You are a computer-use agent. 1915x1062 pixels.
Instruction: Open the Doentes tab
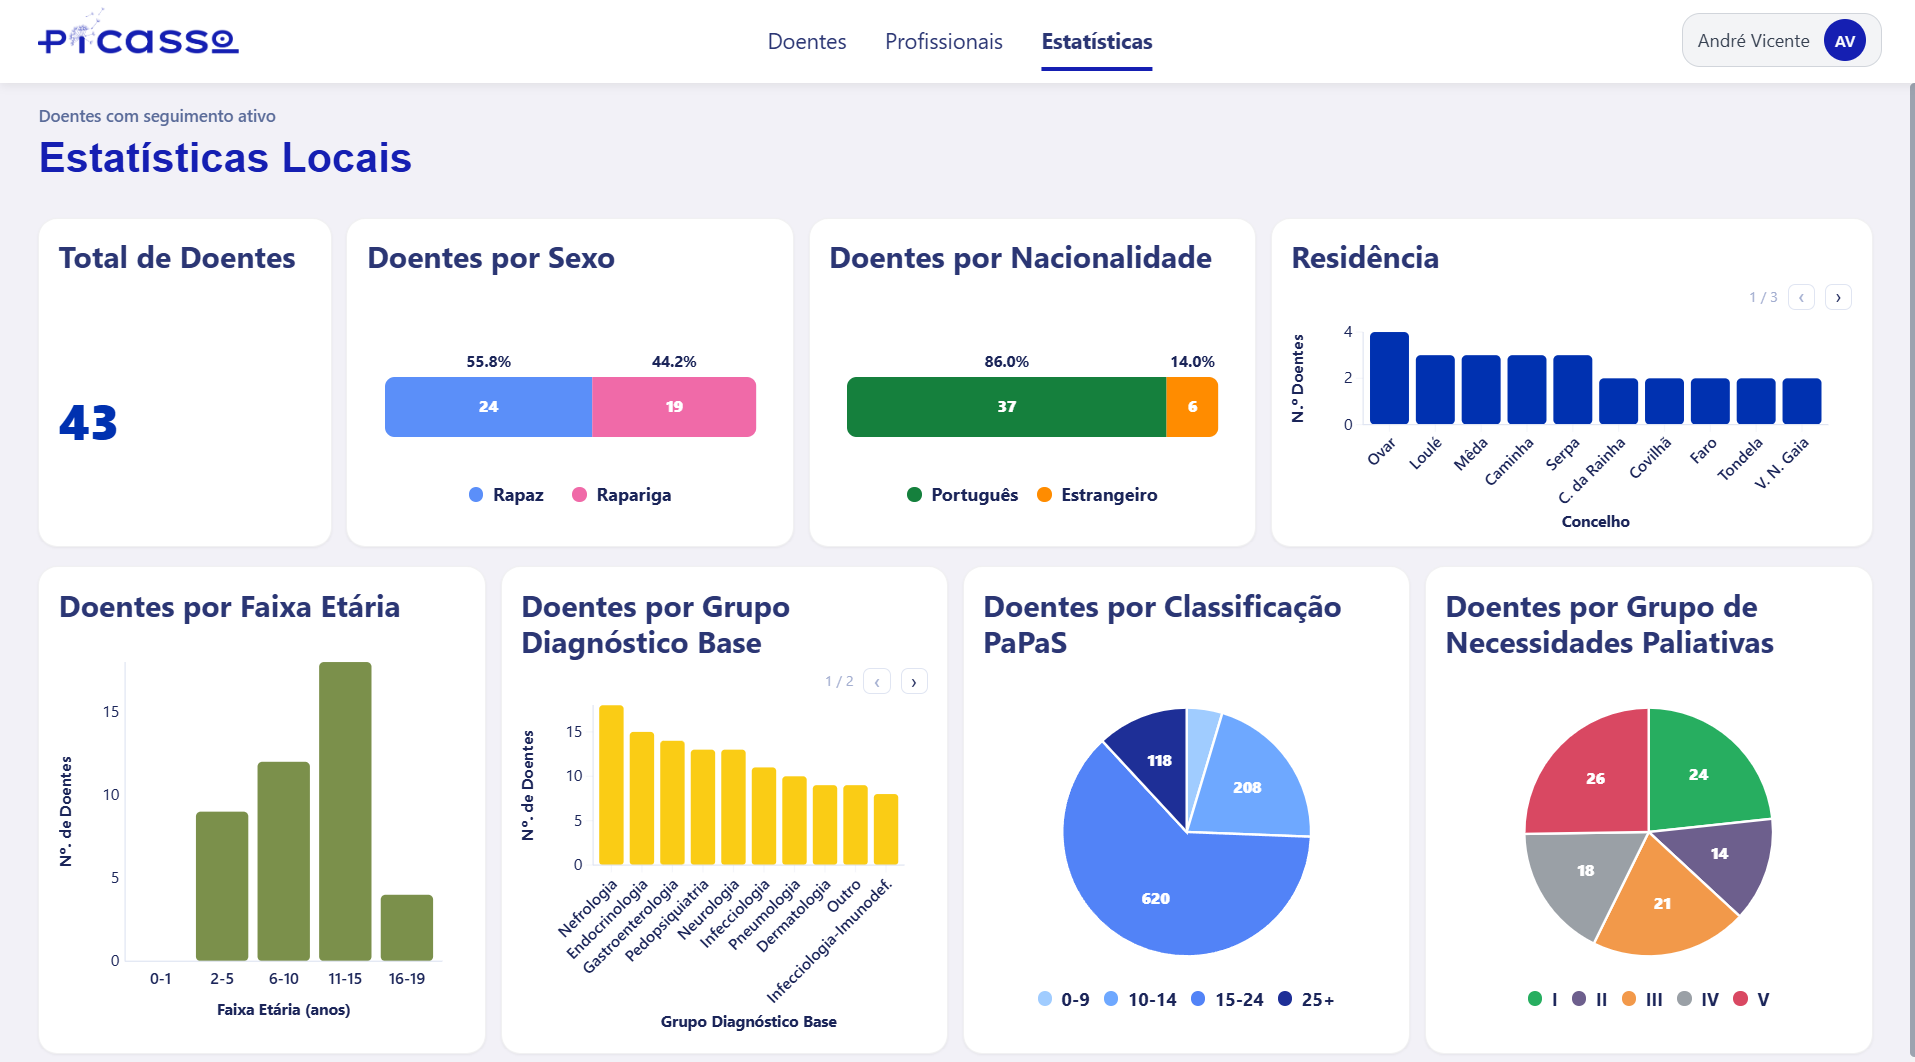[x=806, y=42]
